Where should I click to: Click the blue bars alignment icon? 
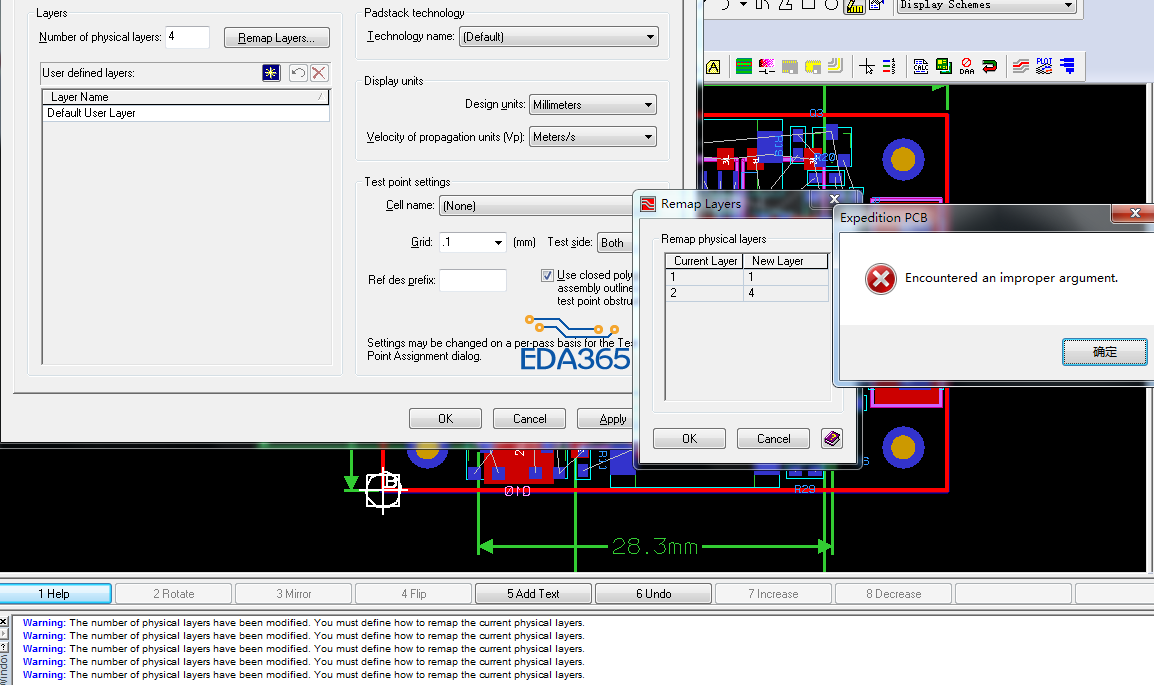tap(1067, 67)
